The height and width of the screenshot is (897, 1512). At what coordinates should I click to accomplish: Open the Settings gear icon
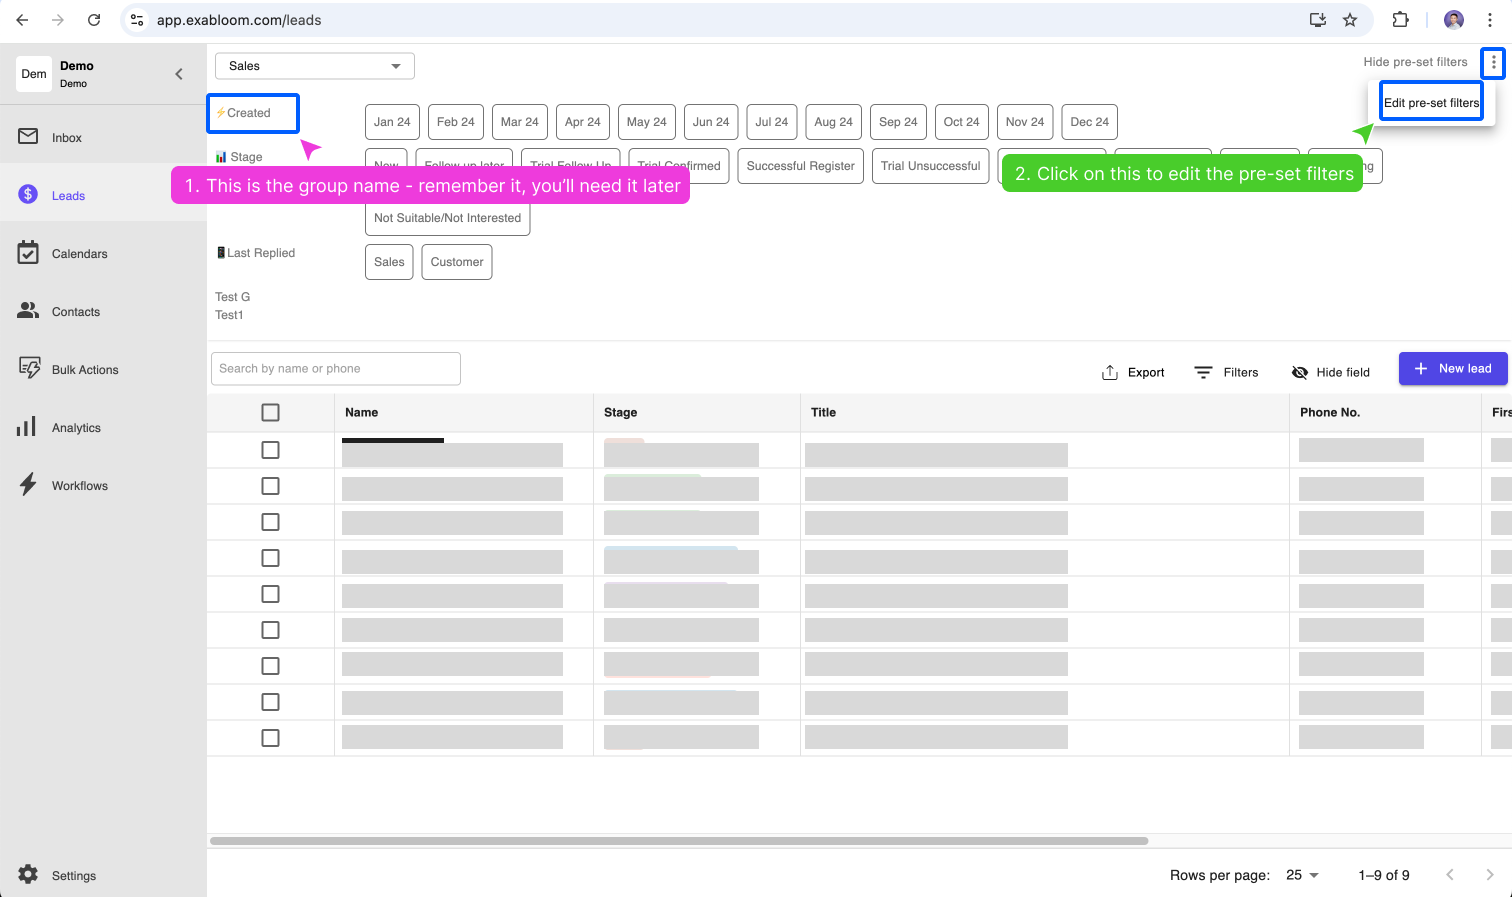[28, 875]
